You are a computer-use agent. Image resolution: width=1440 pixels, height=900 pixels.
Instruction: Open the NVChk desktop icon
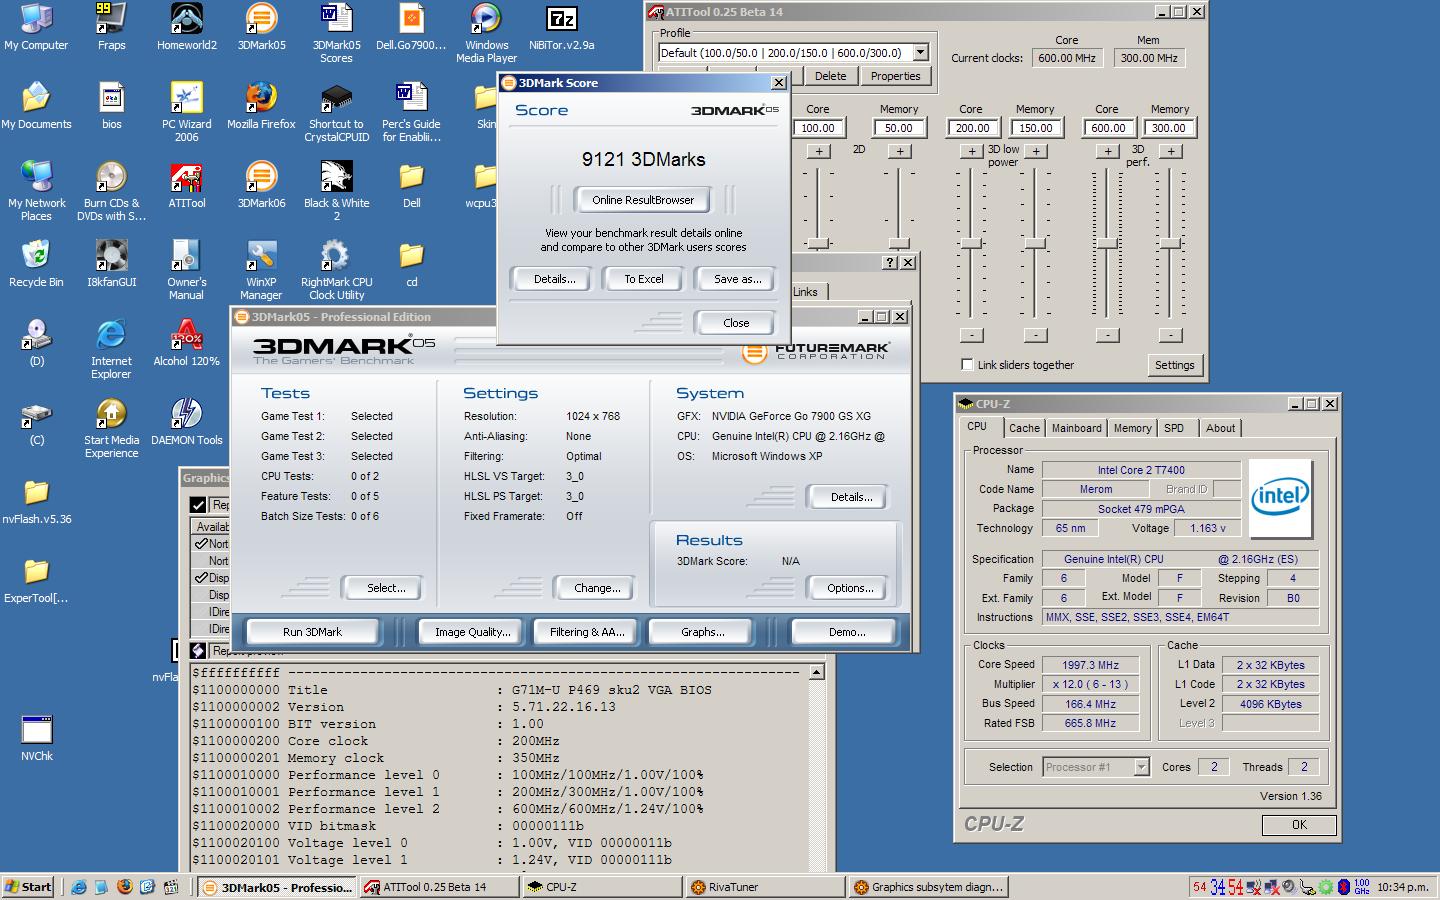[36, 737]
